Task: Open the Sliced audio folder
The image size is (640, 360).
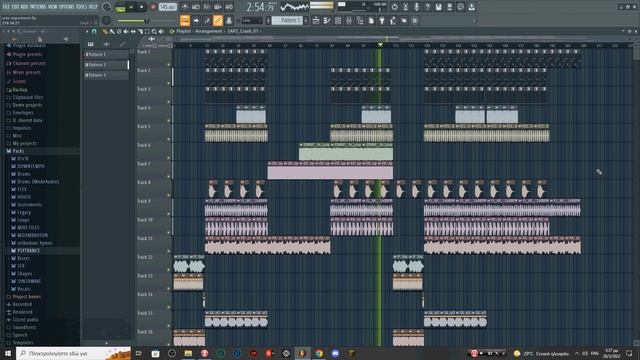Action: tap(25, 320)
